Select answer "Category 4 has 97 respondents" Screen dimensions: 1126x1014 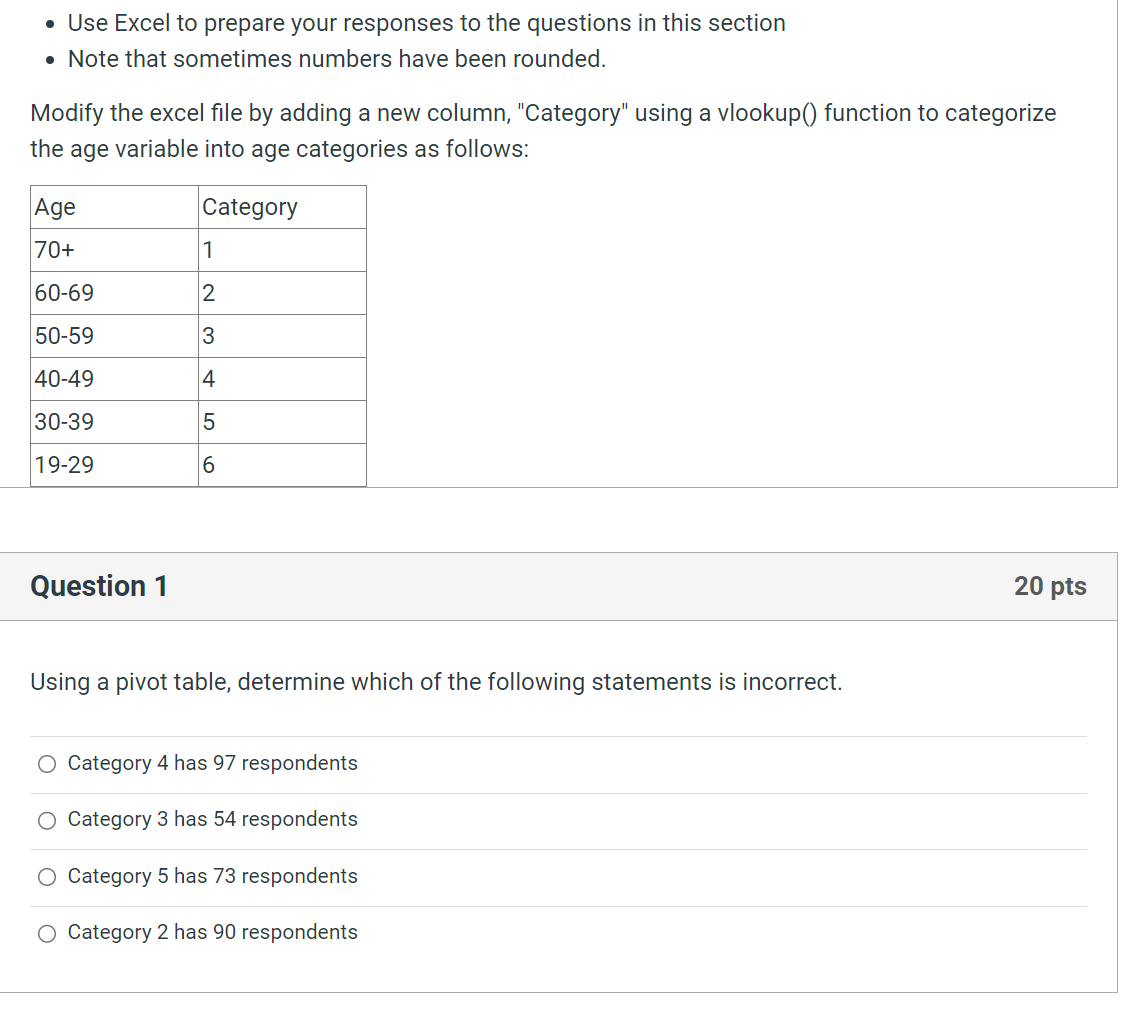coord(46,763)
